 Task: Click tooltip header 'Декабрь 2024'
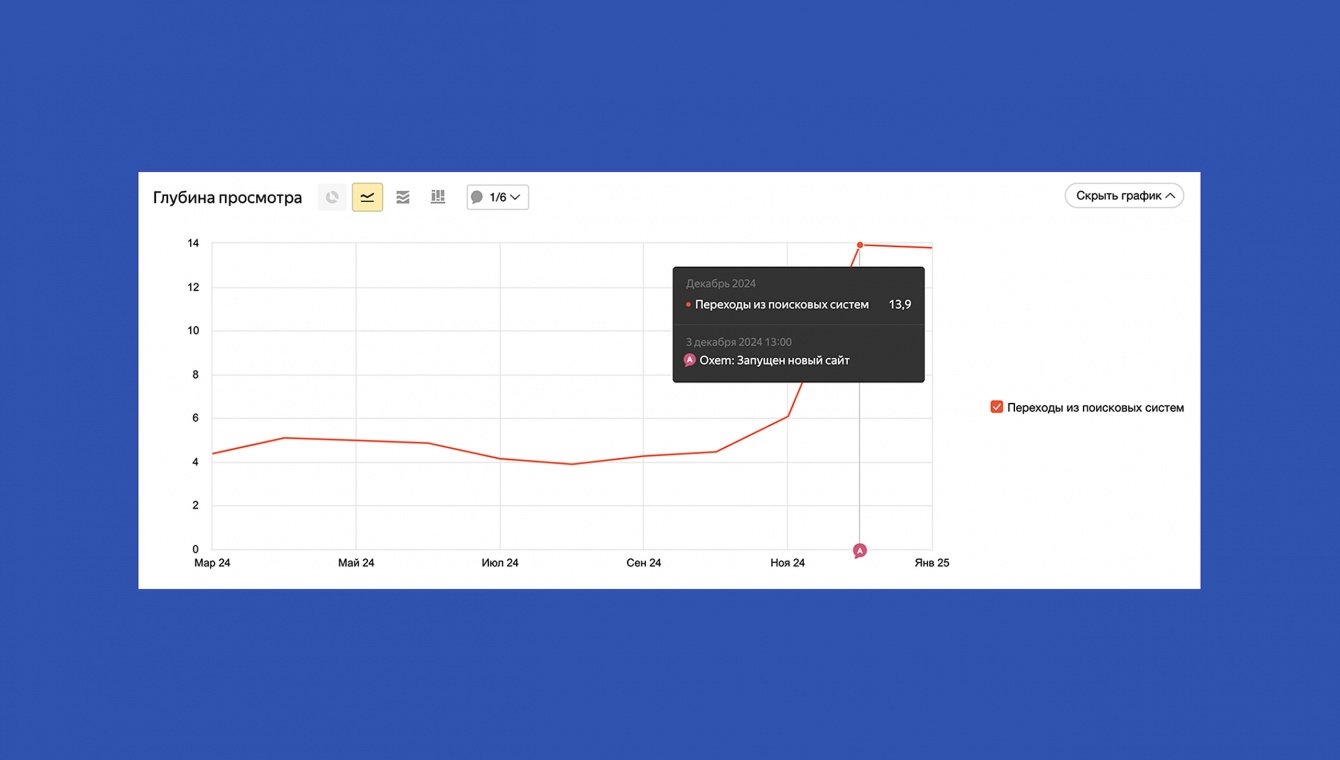coord(721,284)
